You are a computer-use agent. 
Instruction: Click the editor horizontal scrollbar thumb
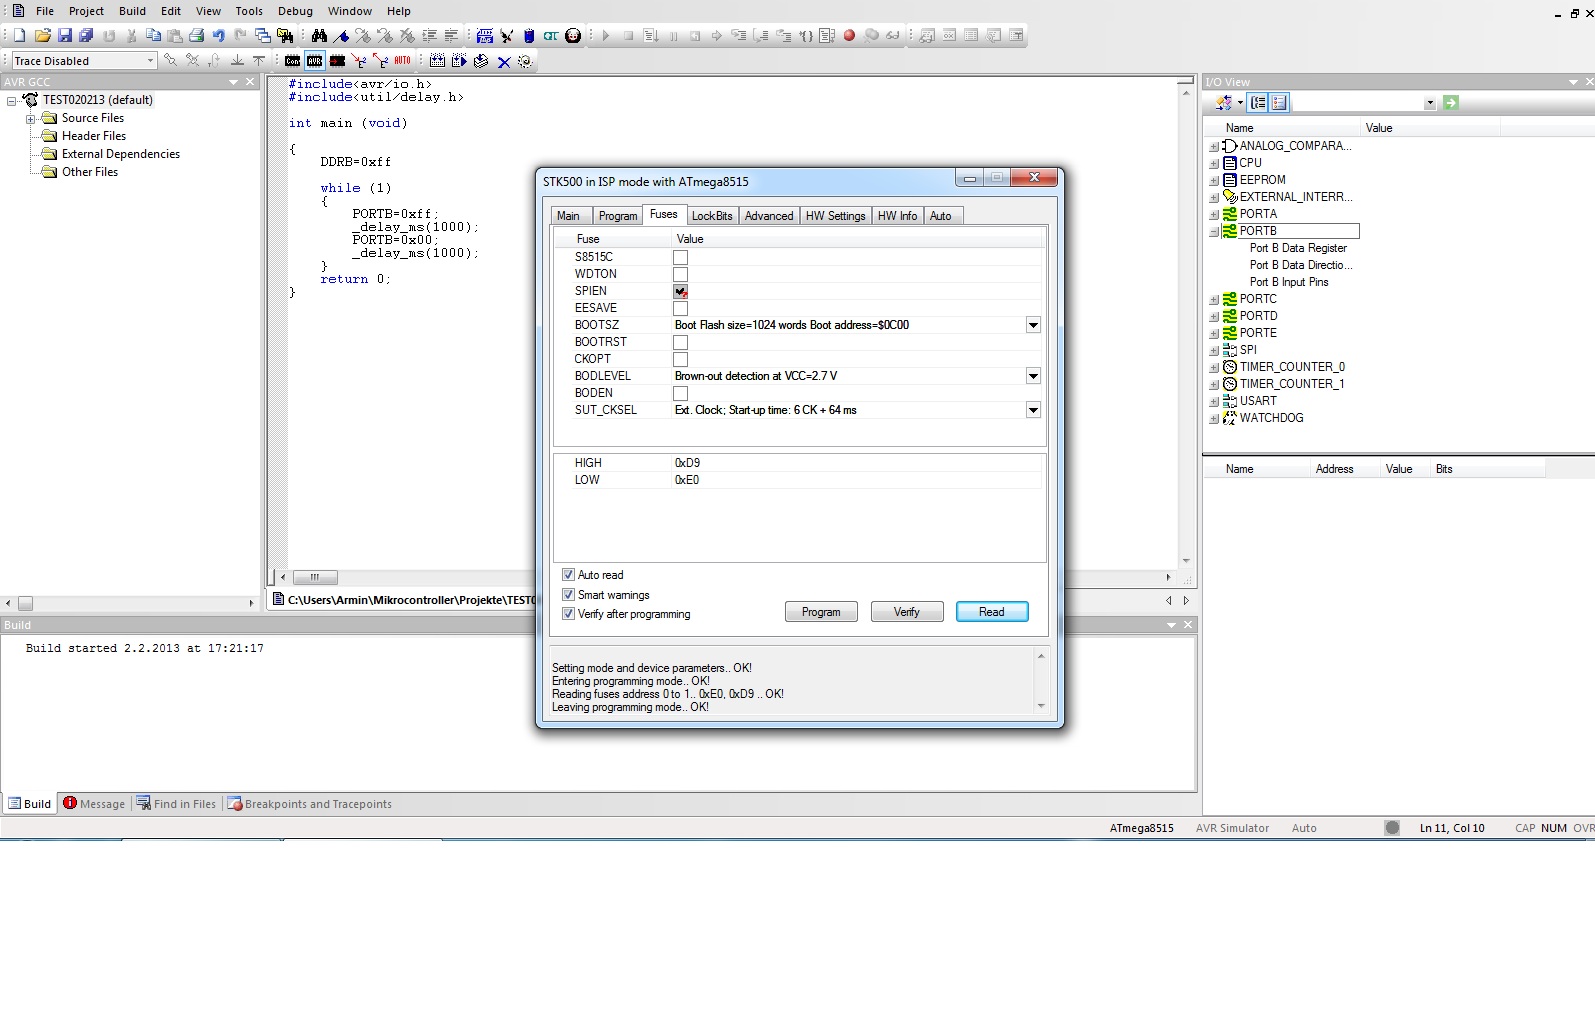[315, 577]
